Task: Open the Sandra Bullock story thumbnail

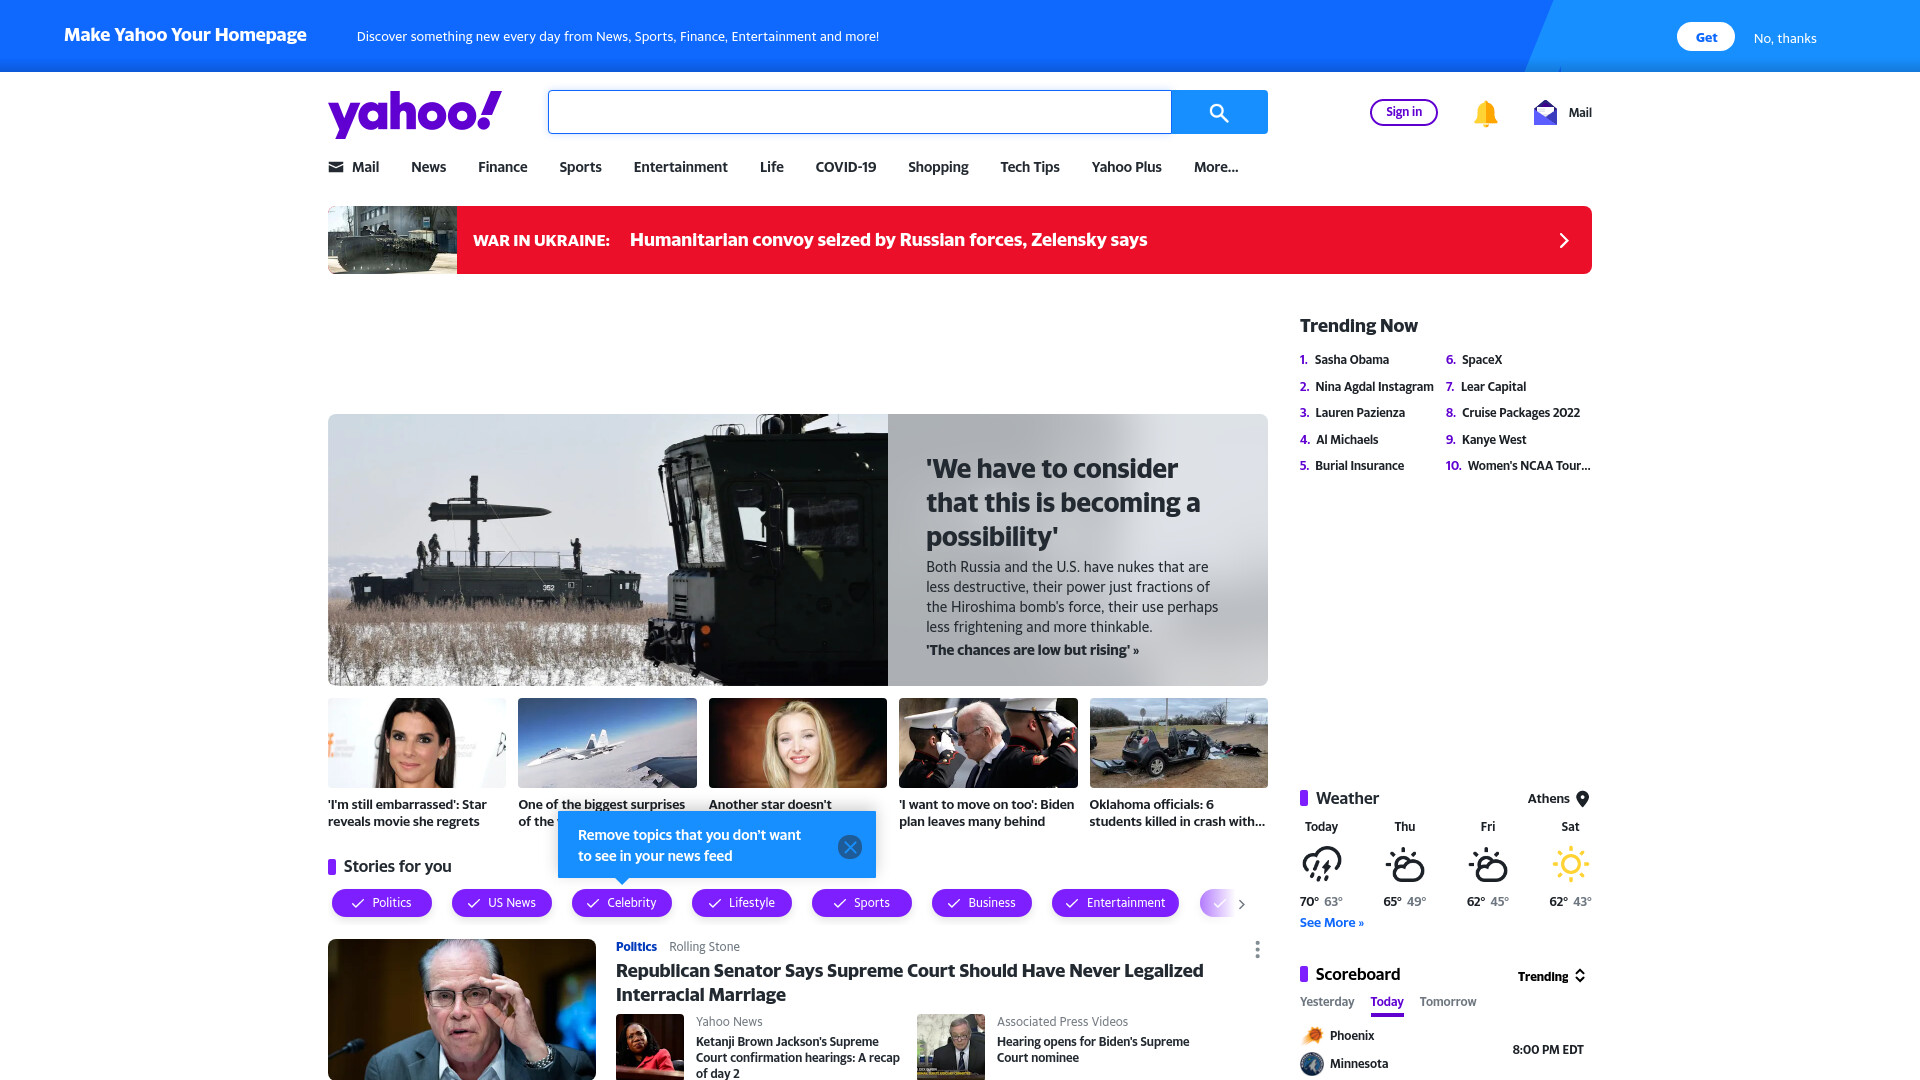Action: pos(417,743)
